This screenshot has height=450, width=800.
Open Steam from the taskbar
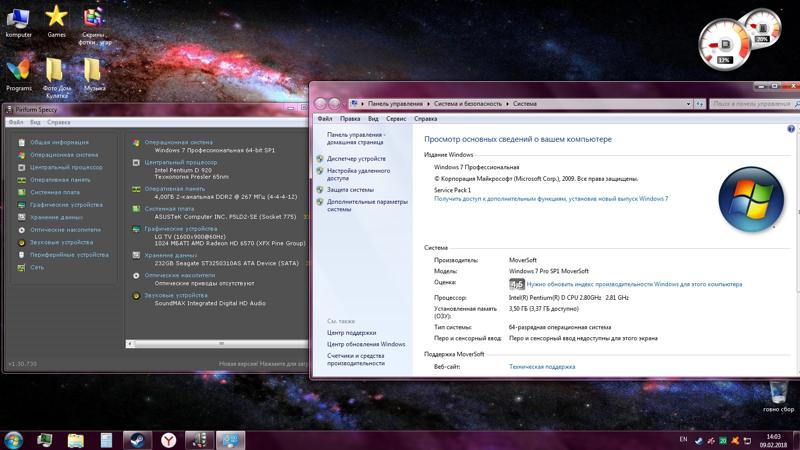tap(137, 440)
